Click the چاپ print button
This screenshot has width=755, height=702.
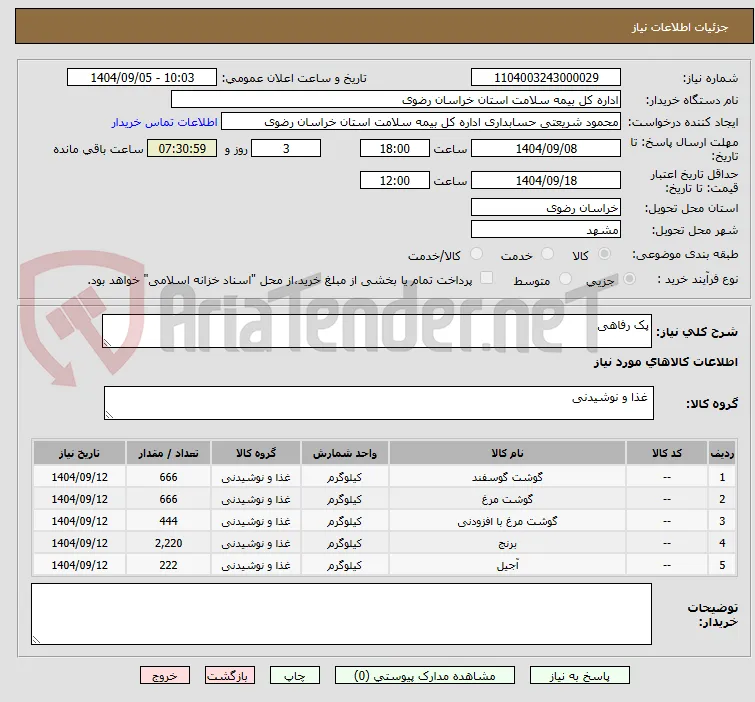(x=295, y=676)
